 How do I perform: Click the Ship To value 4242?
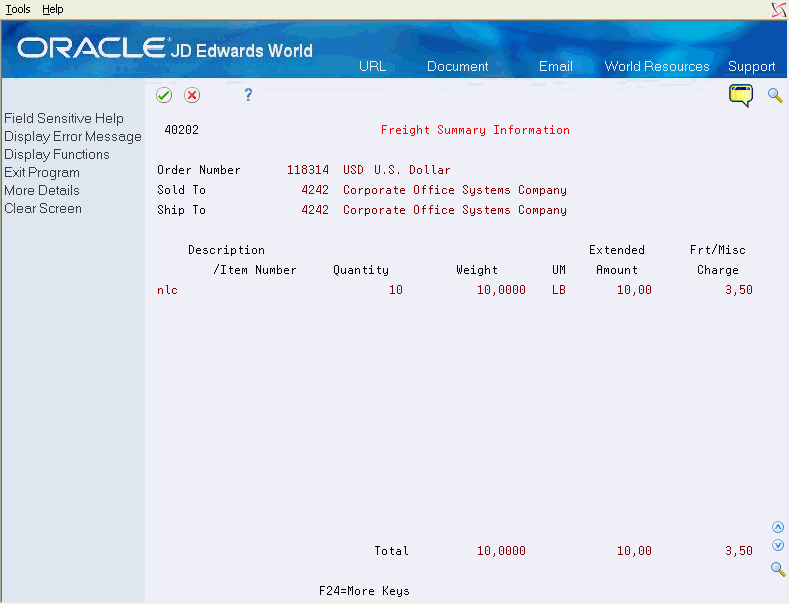pyautogui.click(x=314, y=210)
